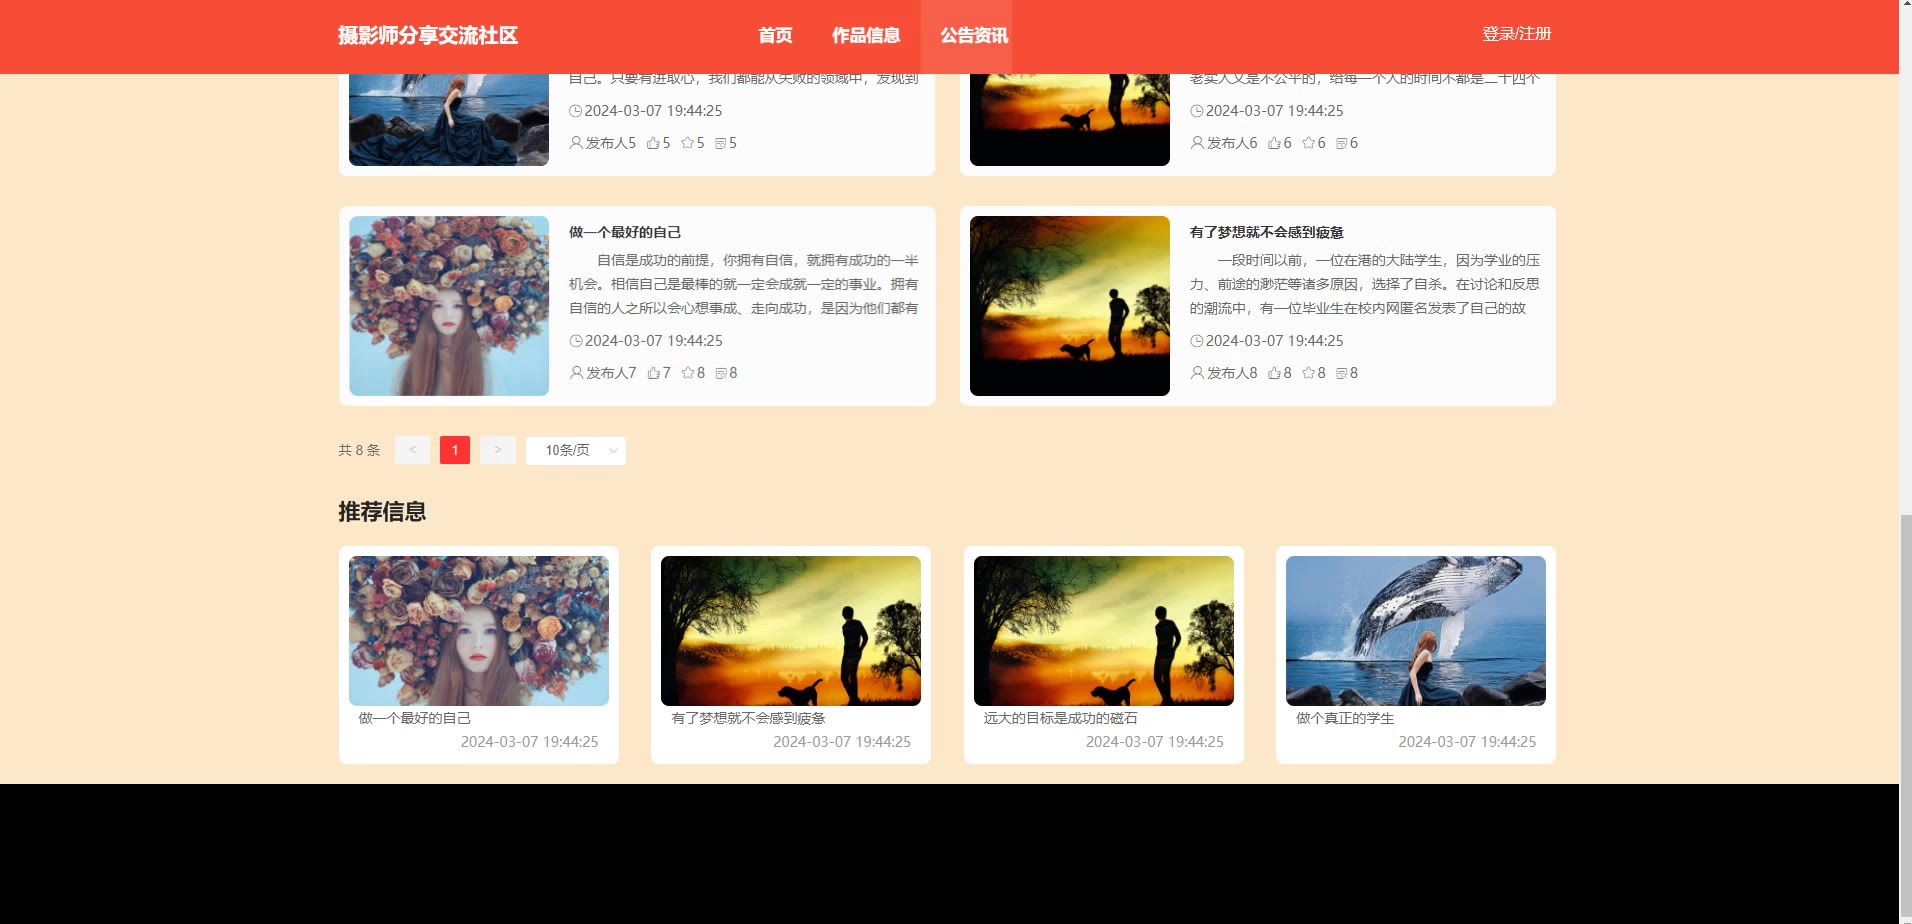Click the 共 8 条 total count text
Screen dimensions: 1912x924
[x=359, y=450]
